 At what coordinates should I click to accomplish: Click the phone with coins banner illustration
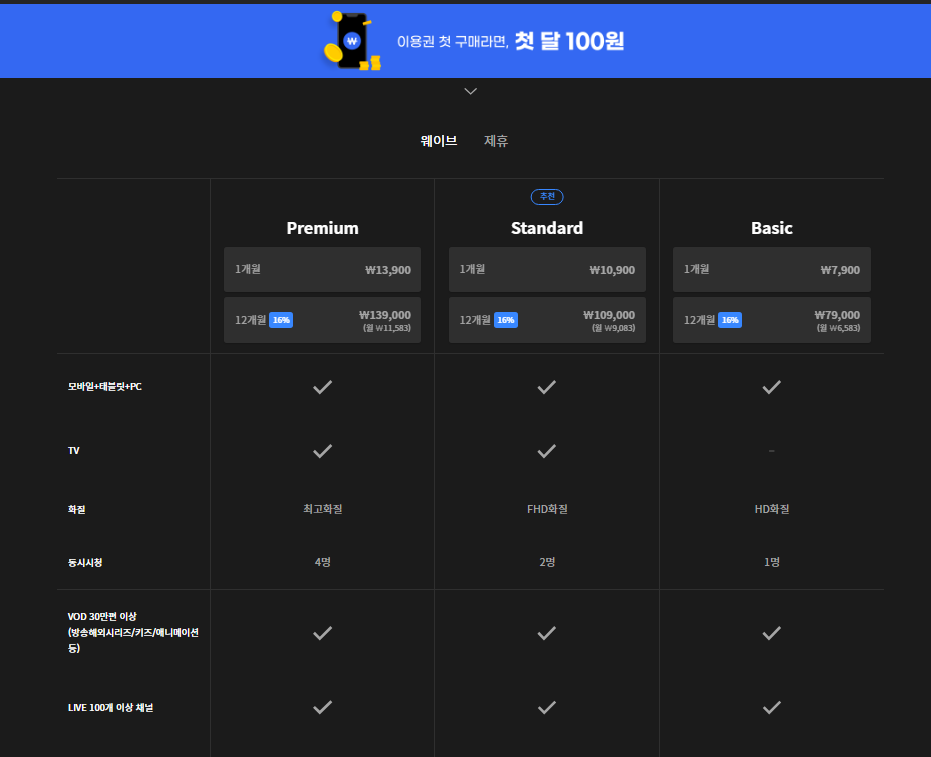pyautogui.click(x=352, y=41)
